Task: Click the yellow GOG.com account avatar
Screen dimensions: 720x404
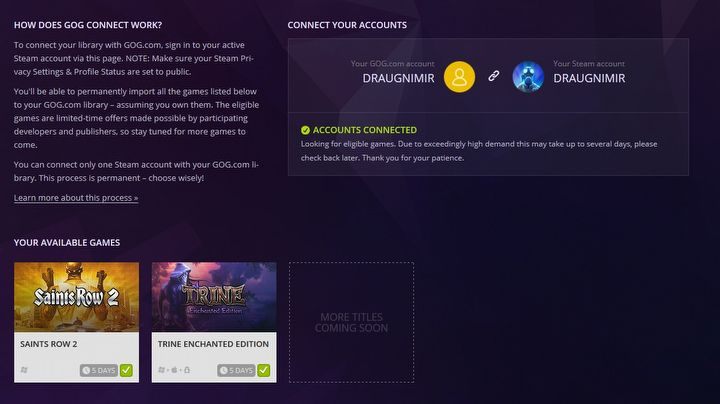Action: pos(459,77)
